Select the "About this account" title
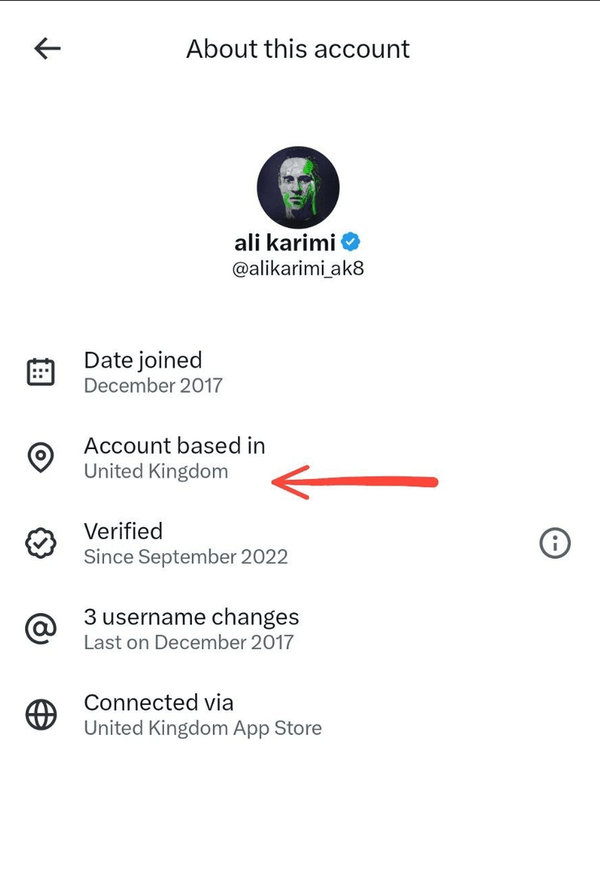 pyautogui.click(x=298, y=49)
